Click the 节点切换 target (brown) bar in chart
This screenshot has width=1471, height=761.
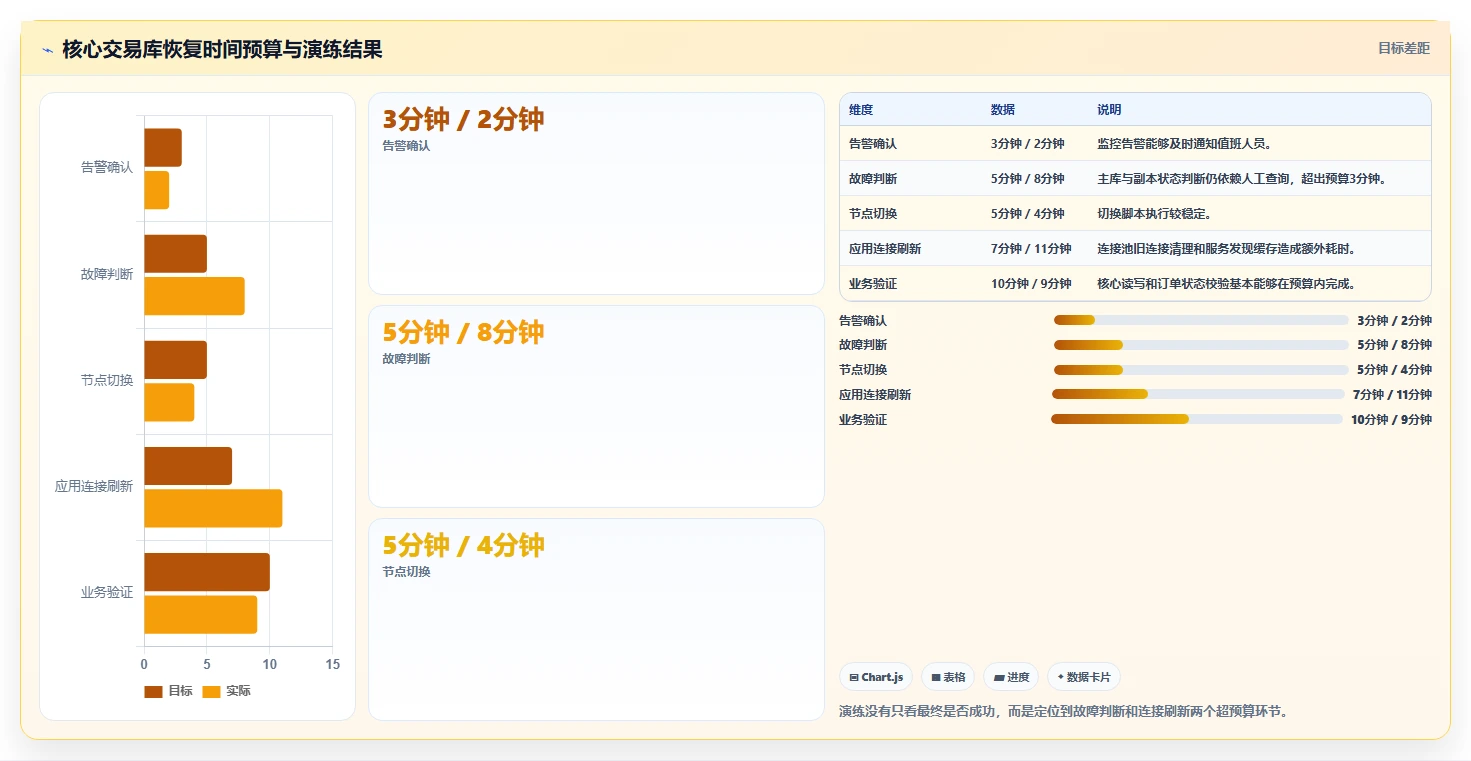click(x=175, y=360)
